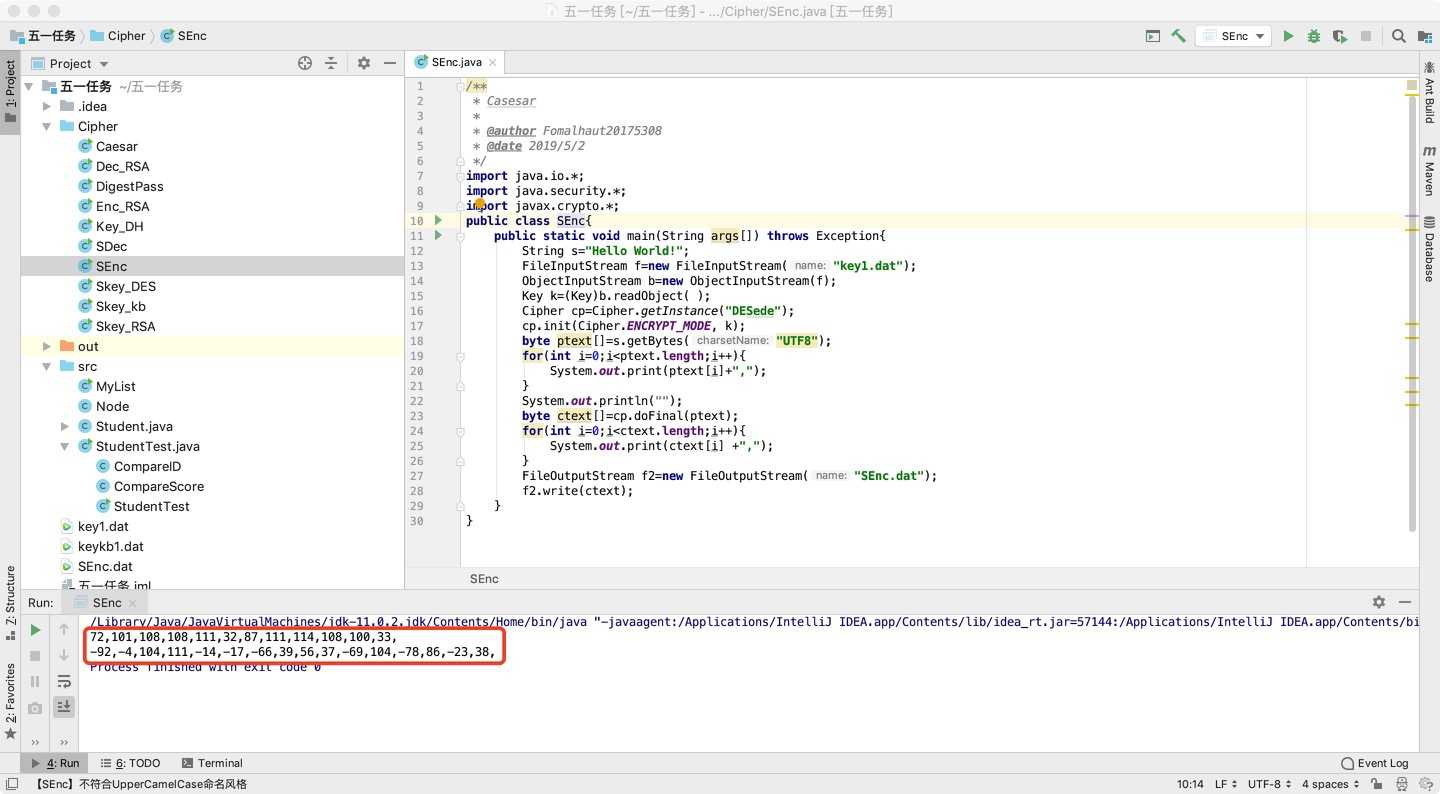Dump threads camera icon in Run panel
Viewport: 1440px width, 794px height.
click(x=35, y=708)
